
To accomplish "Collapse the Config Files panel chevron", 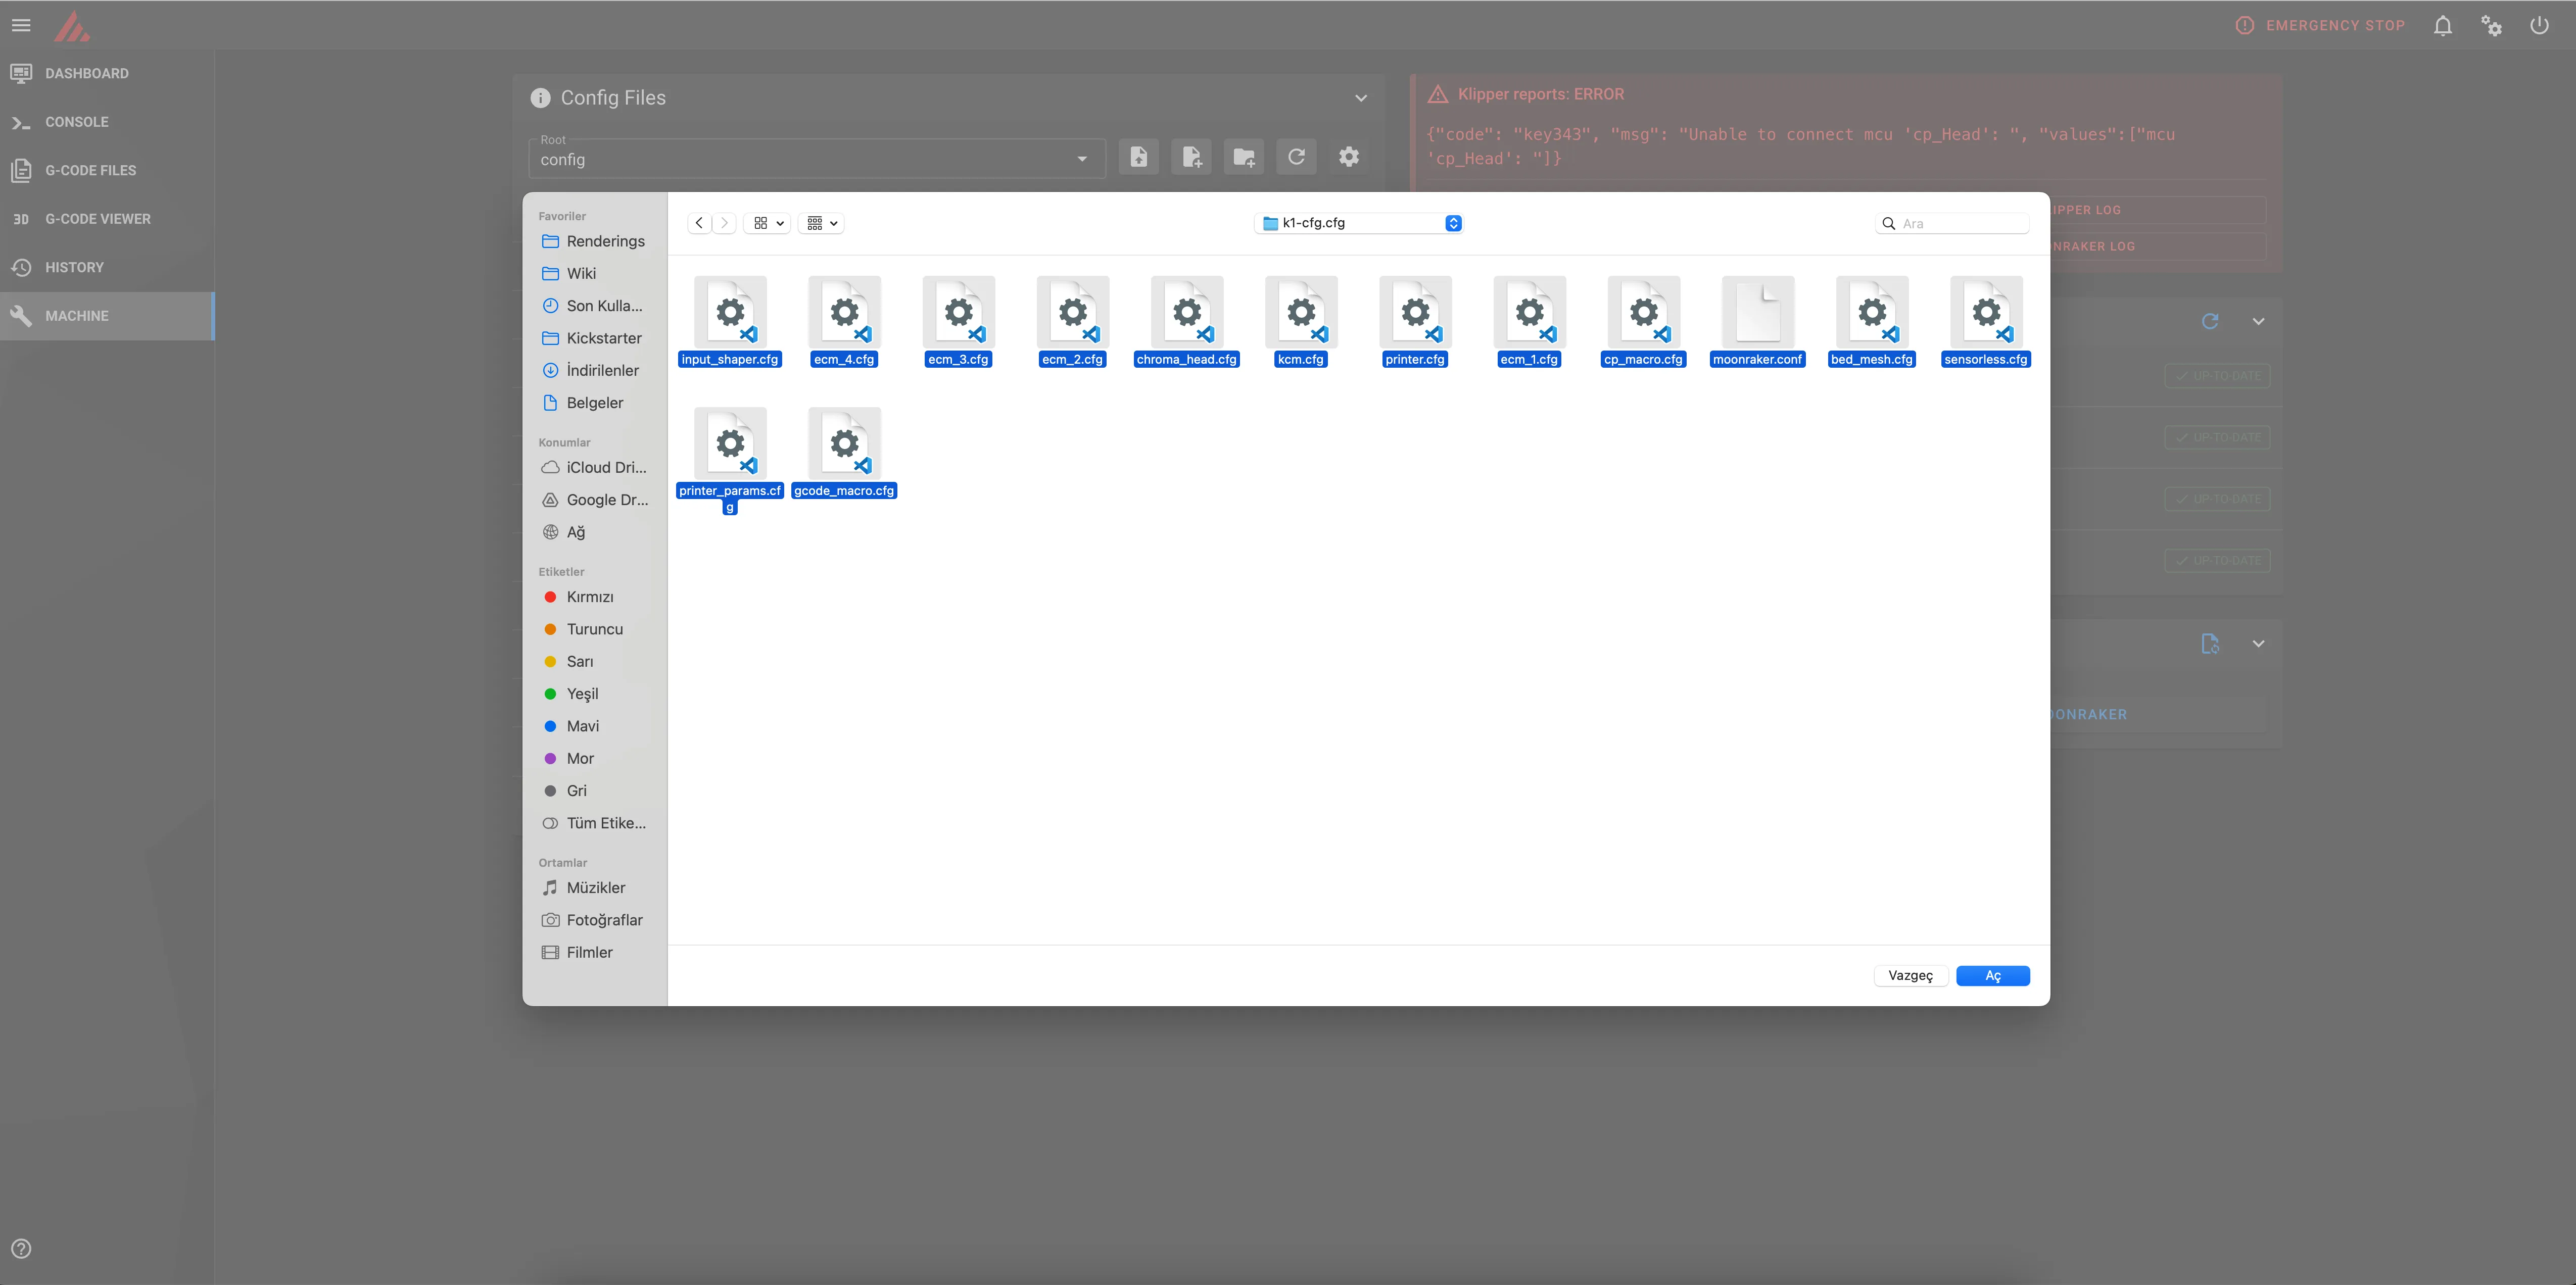I will pyautogui.click(x=1360, y=98).
